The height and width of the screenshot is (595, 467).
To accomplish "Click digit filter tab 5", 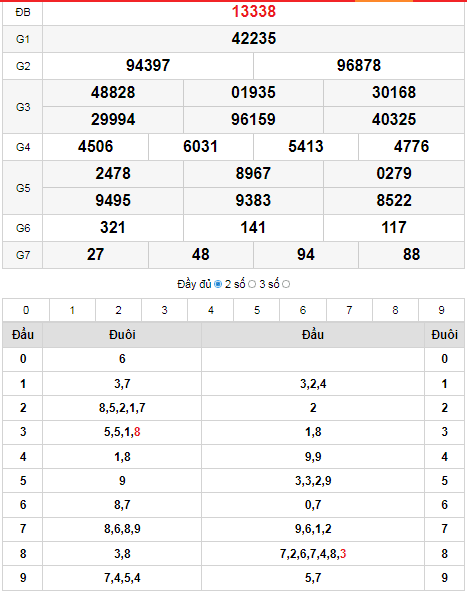I will pos(257,310).
